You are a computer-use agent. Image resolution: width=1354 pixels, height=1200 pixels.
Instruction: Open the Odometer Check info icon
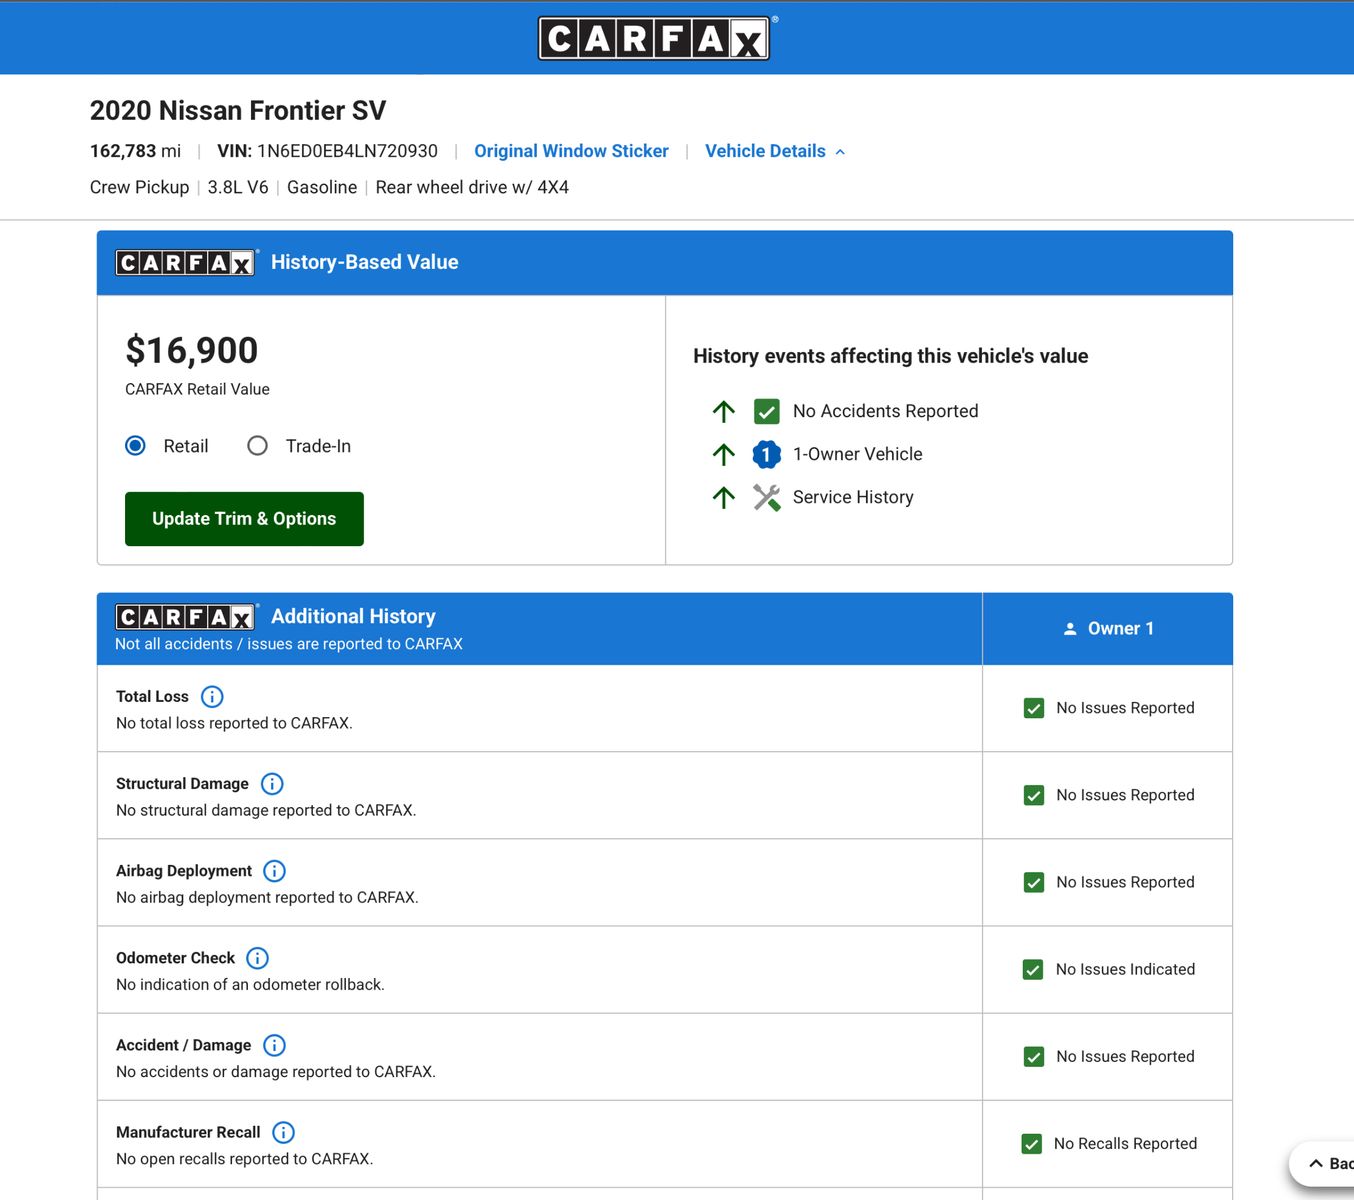pos(257,958)
